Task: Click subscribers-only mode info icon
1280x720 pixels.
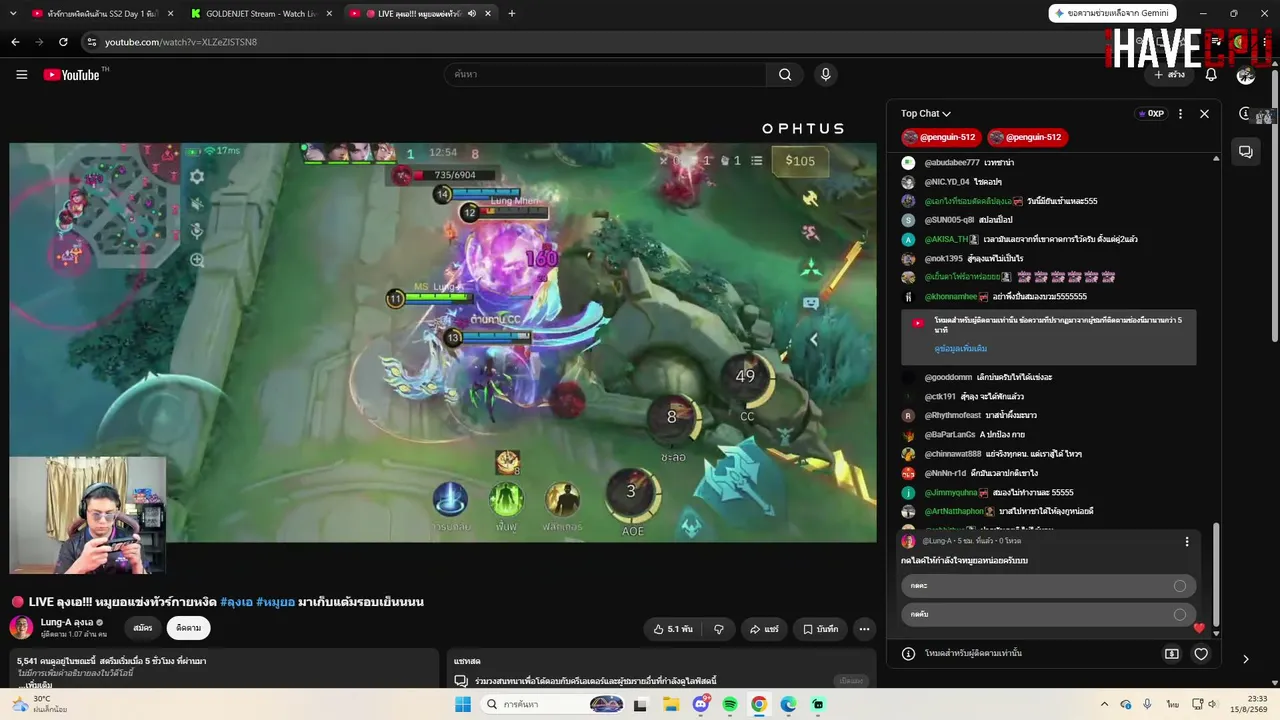Action: pyautogui.click(x=908, y=654)
